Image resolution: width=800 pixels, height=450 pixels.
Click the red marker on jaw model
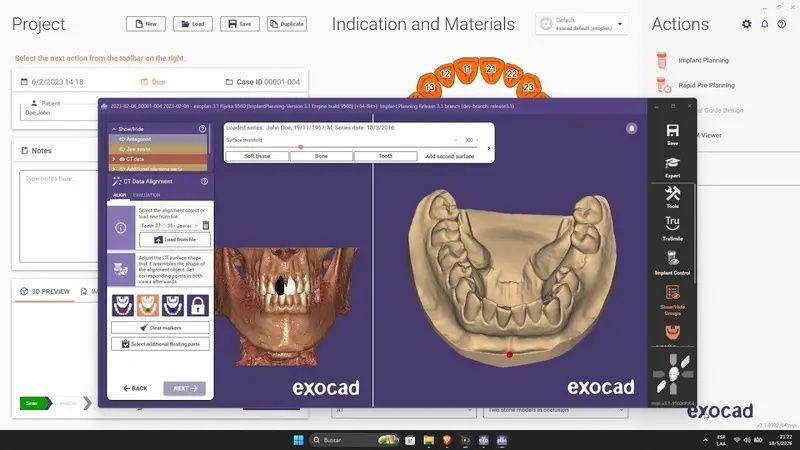coord(509,355)
